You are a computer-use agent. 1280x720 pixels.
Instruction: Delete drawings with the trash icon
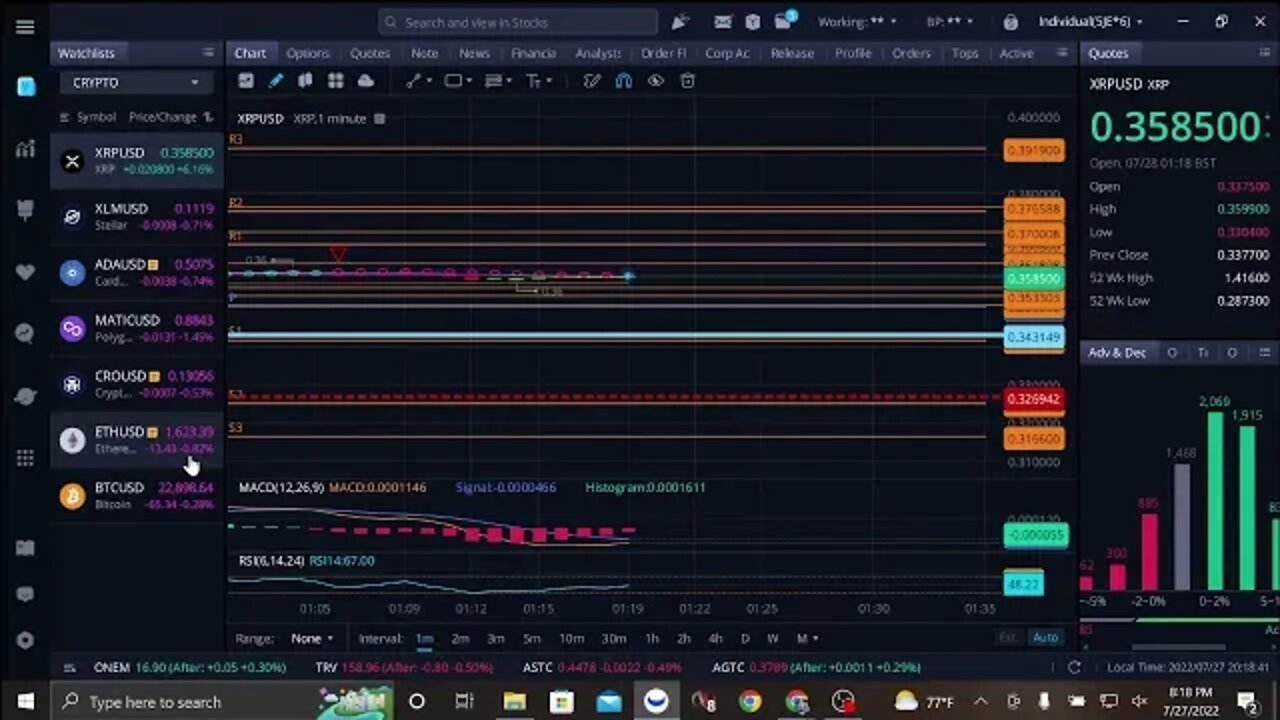(x=687, y=81)
